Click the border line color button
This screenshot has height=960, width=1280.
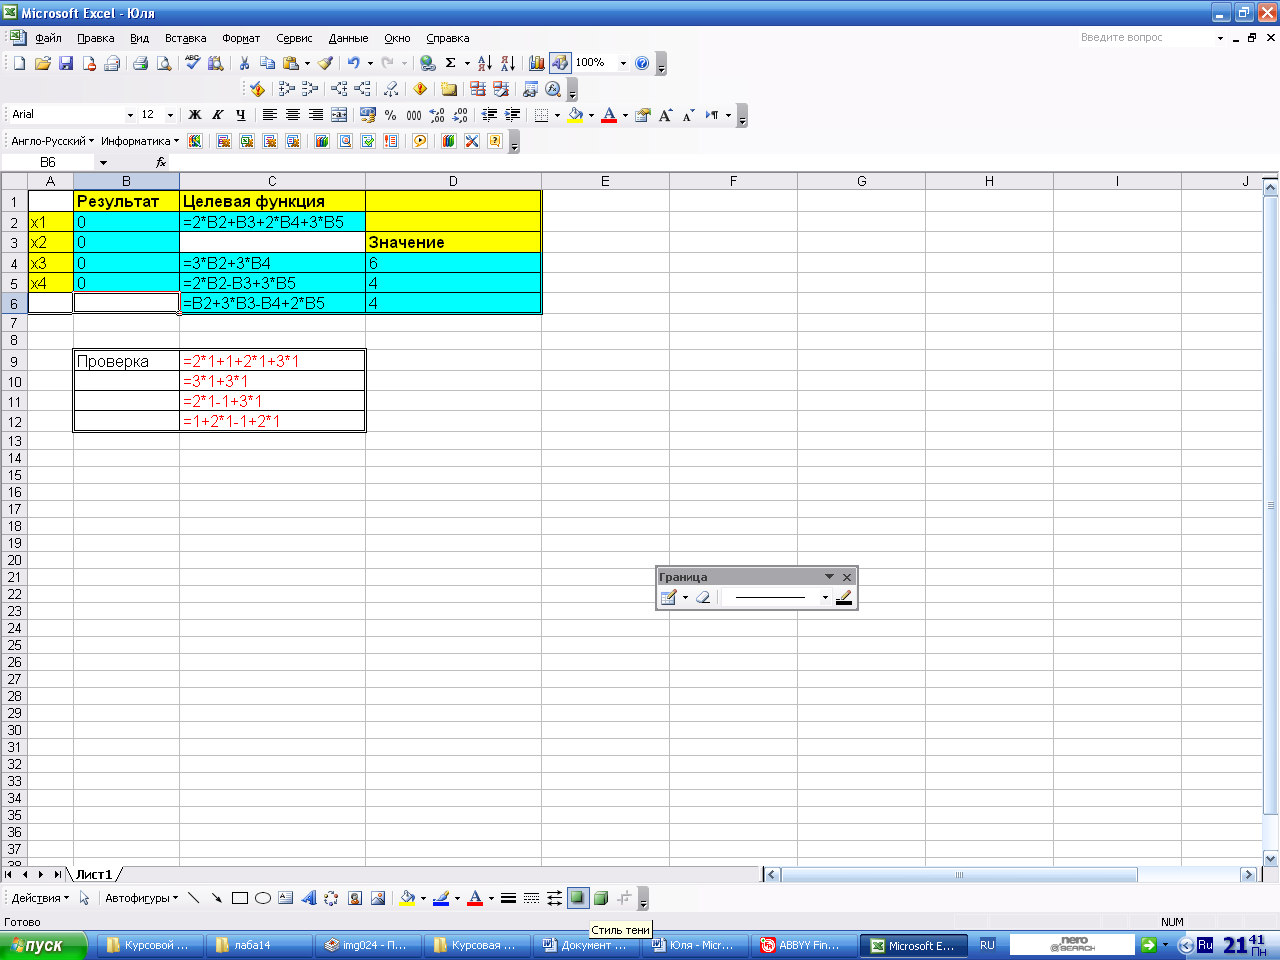tap(844, 597)
